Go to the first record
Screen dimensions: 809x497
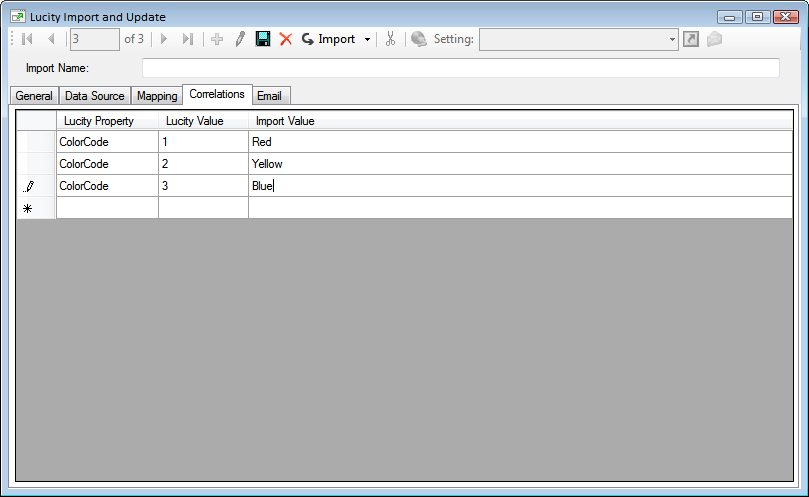click(27, 39)
